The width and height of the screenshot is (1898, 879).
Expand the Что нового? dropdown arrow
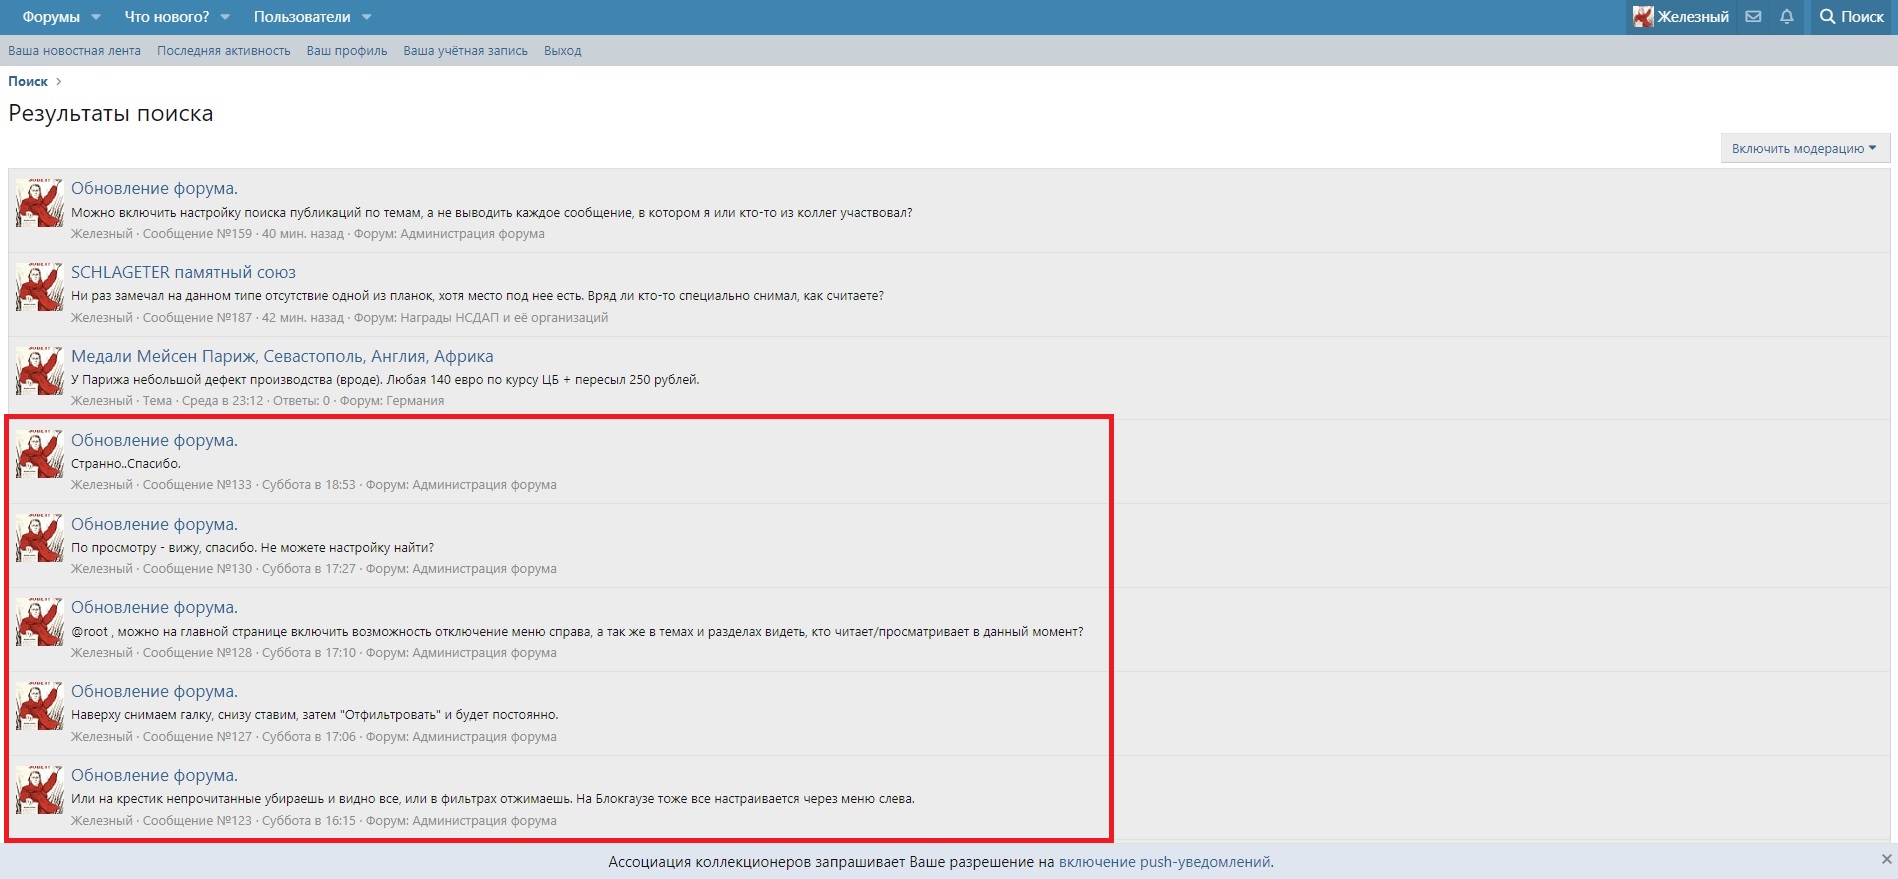coord(225,17)
